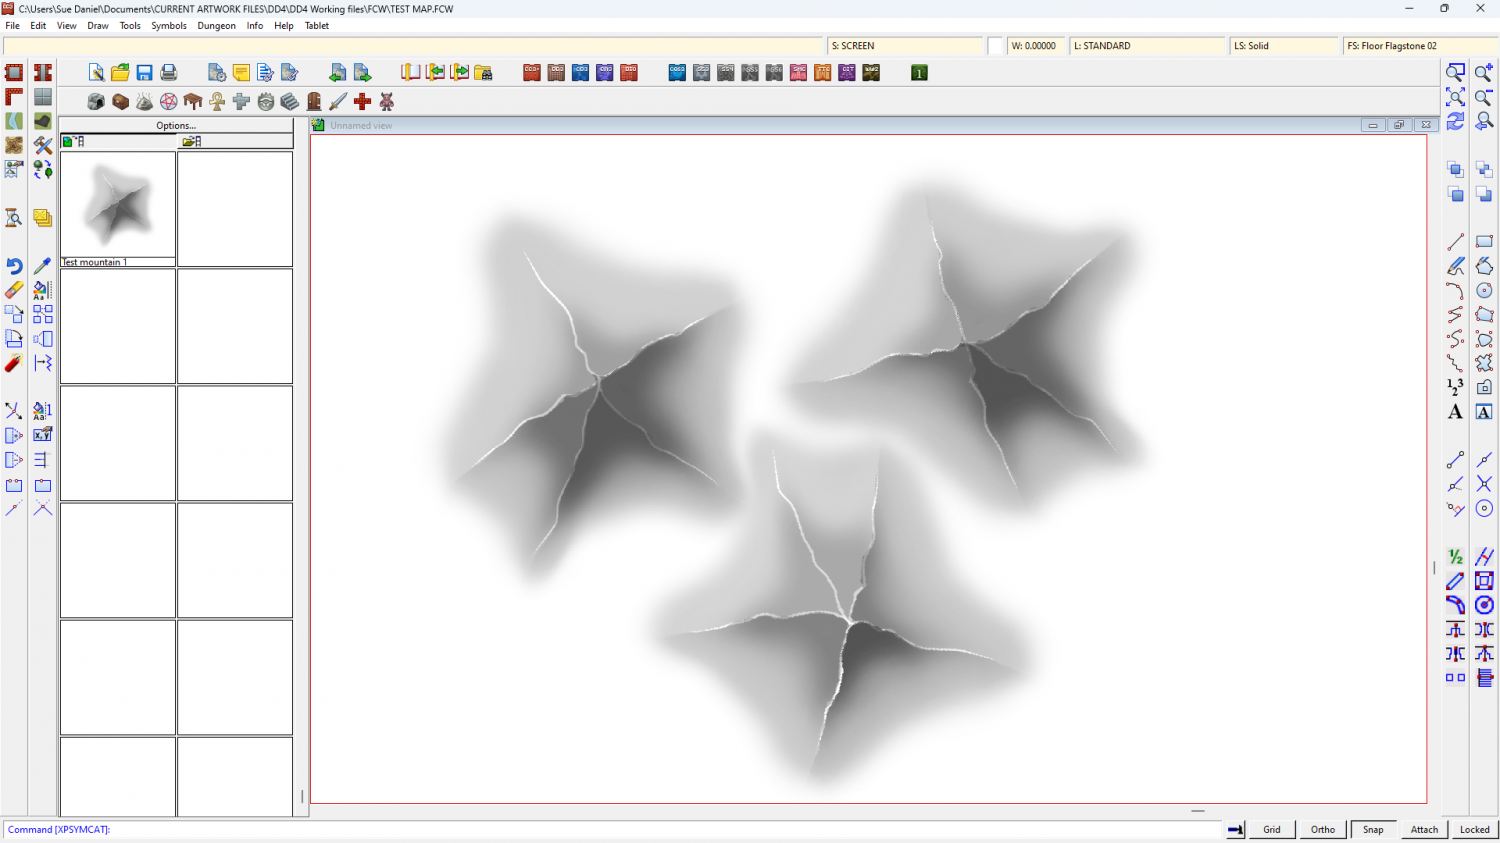The image size is (1500, 843).
Task: Click the ankh symbol catalog icon
Action: click(x=217, y=102)
